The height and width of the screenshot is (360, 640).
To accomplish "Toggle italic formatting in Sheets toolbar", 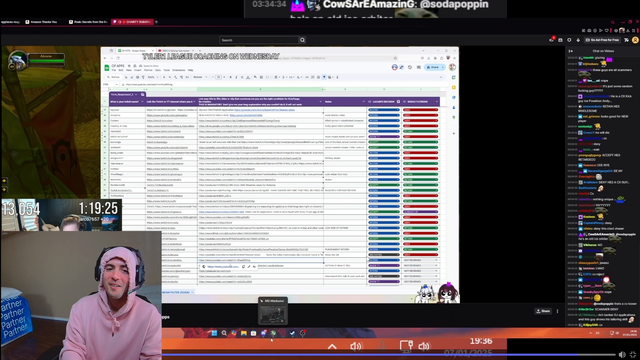I will pos(236,77).
